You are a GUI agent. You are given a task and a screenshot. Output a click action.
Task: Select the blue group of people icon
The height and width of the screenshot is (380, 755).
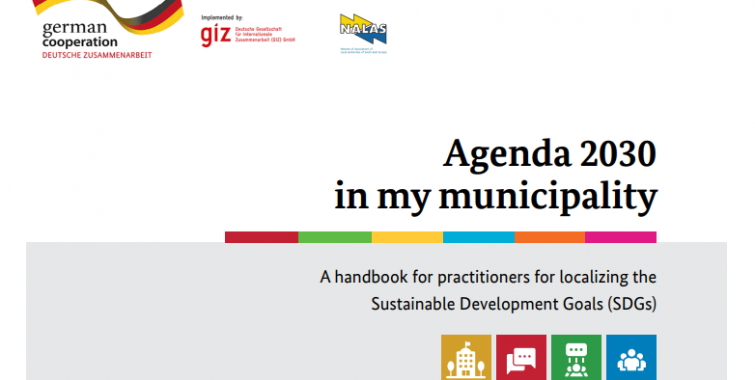pyautogui.click(x=631, y=357)
